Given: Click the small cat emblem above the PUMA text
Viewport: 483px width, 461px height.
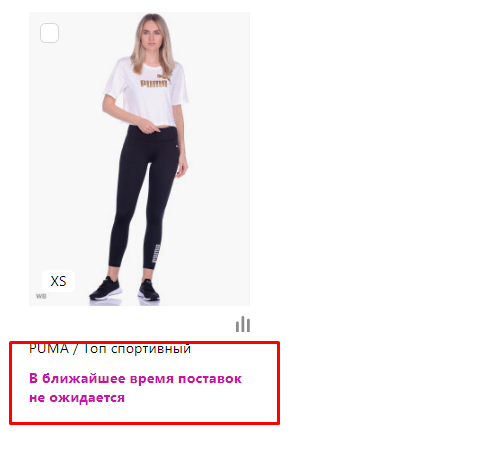Looking at the screenshot, I should pyautogui.click(x=162, y=77).
